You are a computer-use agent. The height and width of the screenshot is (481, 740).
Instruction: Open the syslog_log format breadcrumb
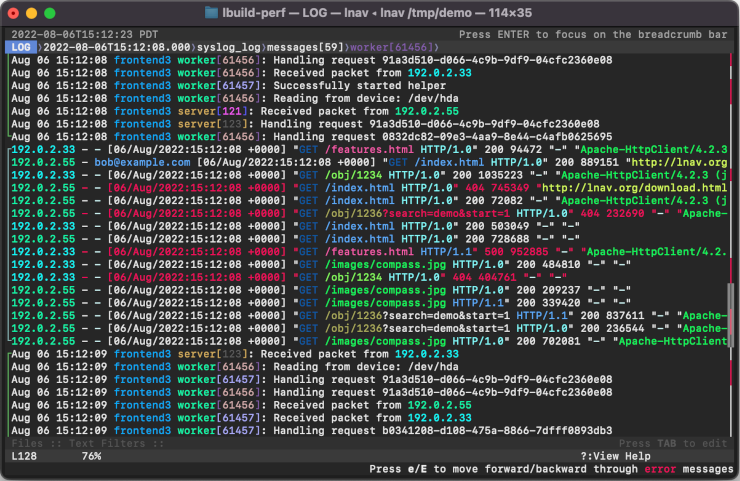tap(229, 47)
